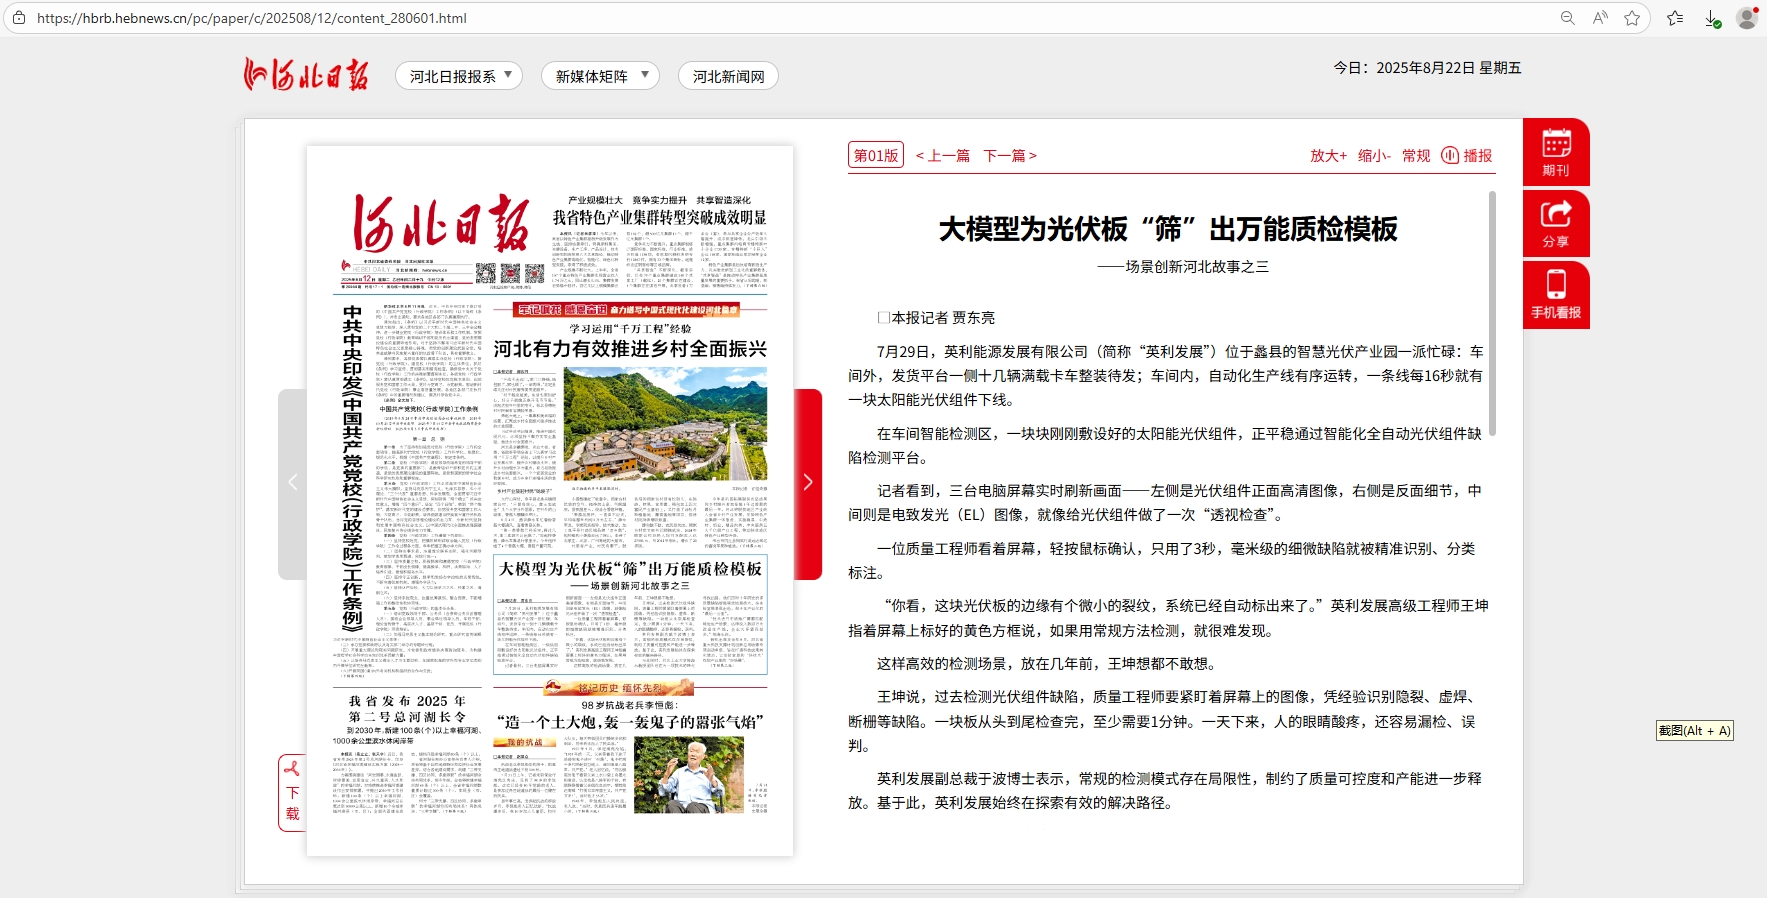
Task: Open the browser downloads icon
Action: (1712, 18)
